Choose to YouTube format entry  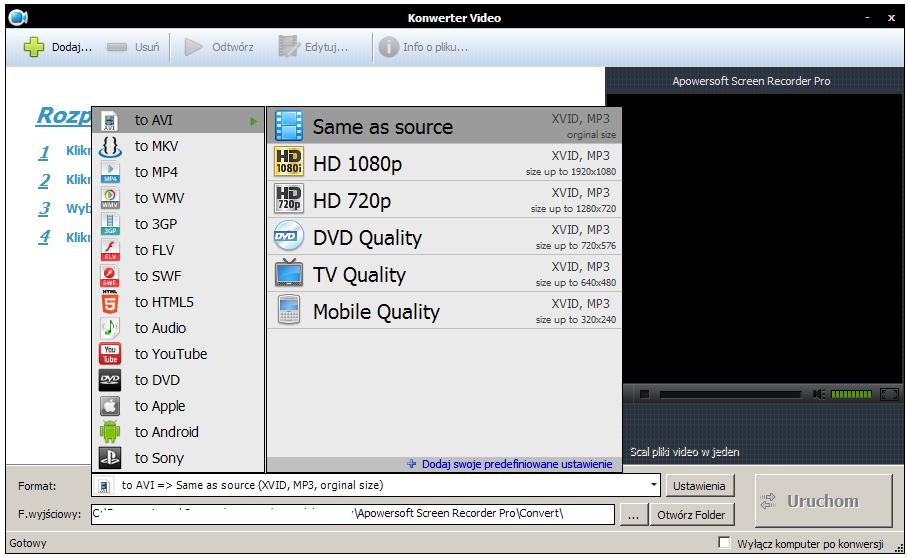178,354
